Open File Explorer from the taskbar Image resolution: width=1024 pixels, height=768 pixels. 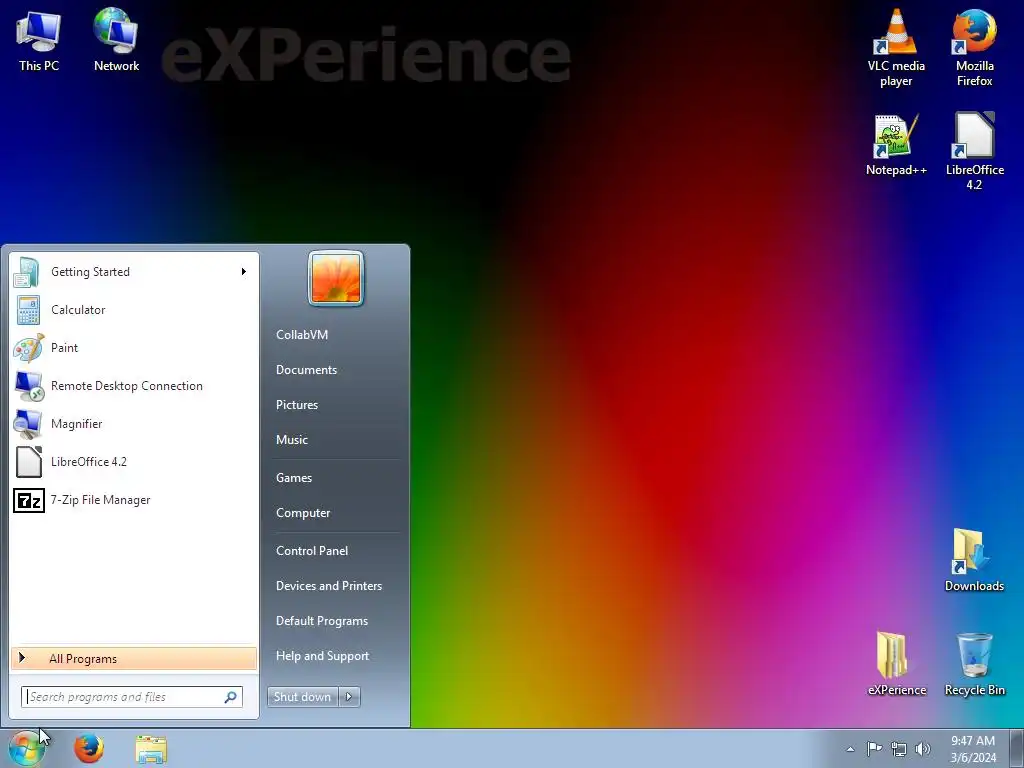151,749
